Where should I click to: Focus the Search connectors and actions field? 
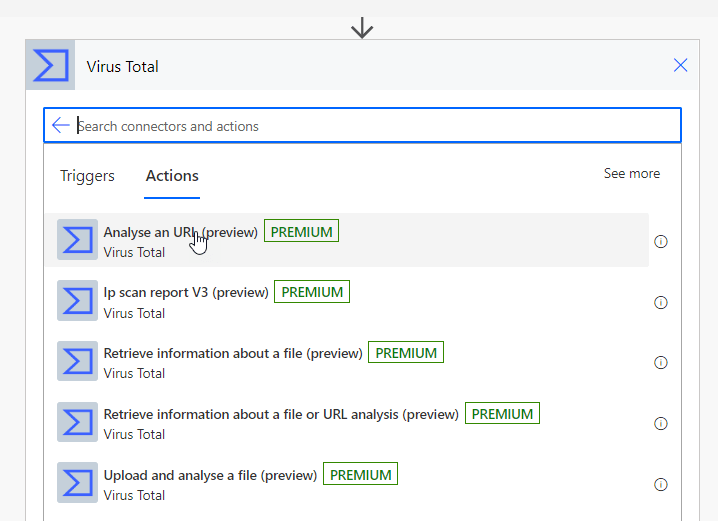click(370, 126)
